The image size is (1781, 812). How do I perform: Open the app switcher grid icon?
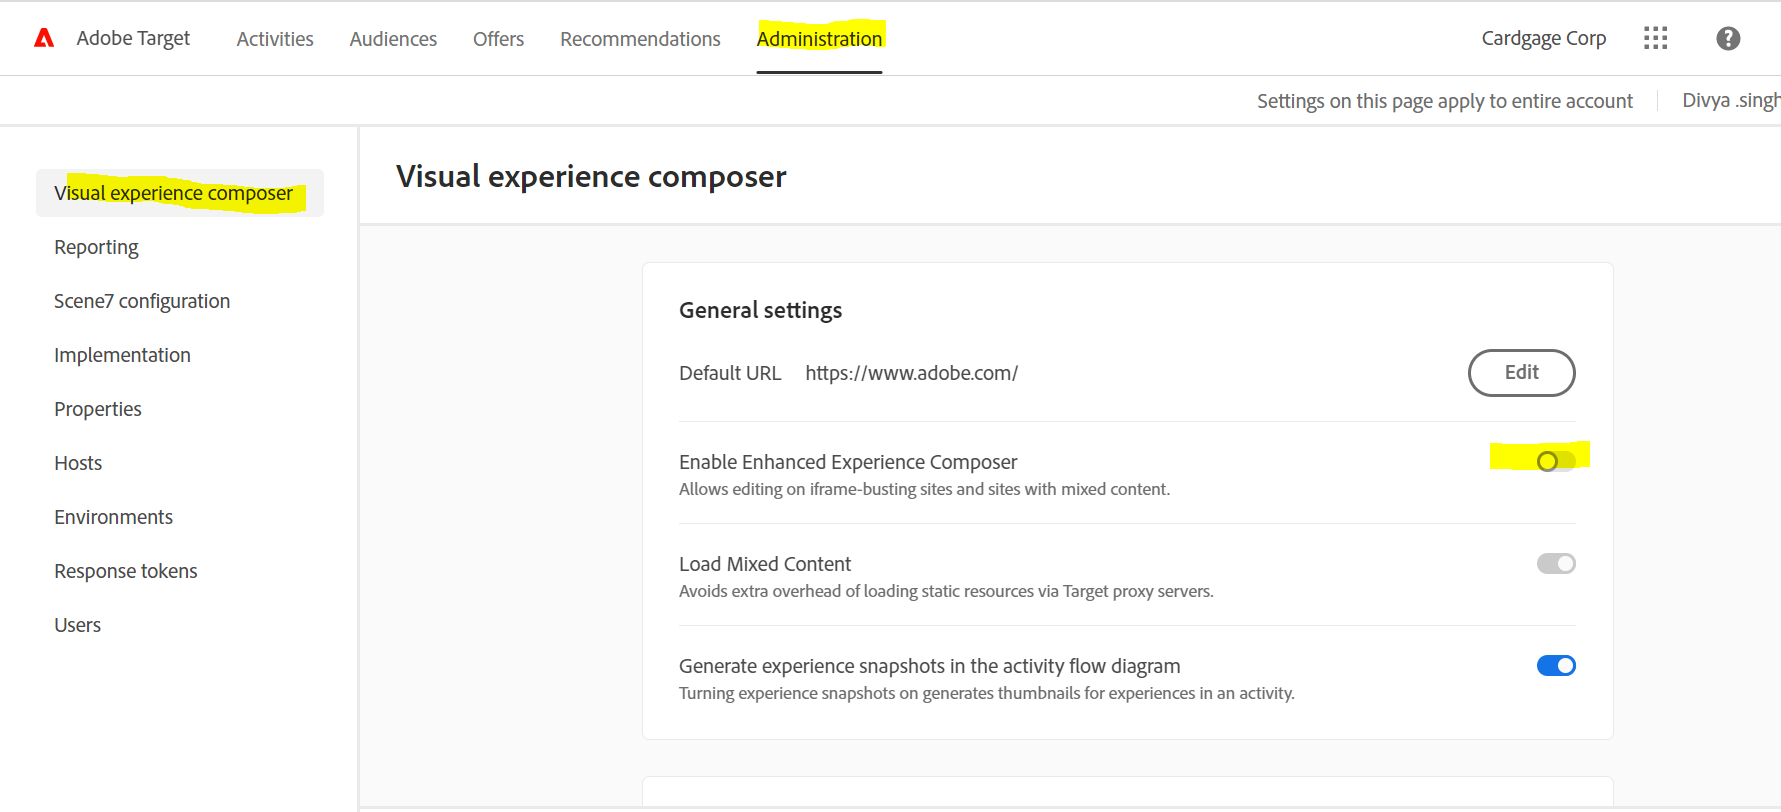(x=1655, y=38)
